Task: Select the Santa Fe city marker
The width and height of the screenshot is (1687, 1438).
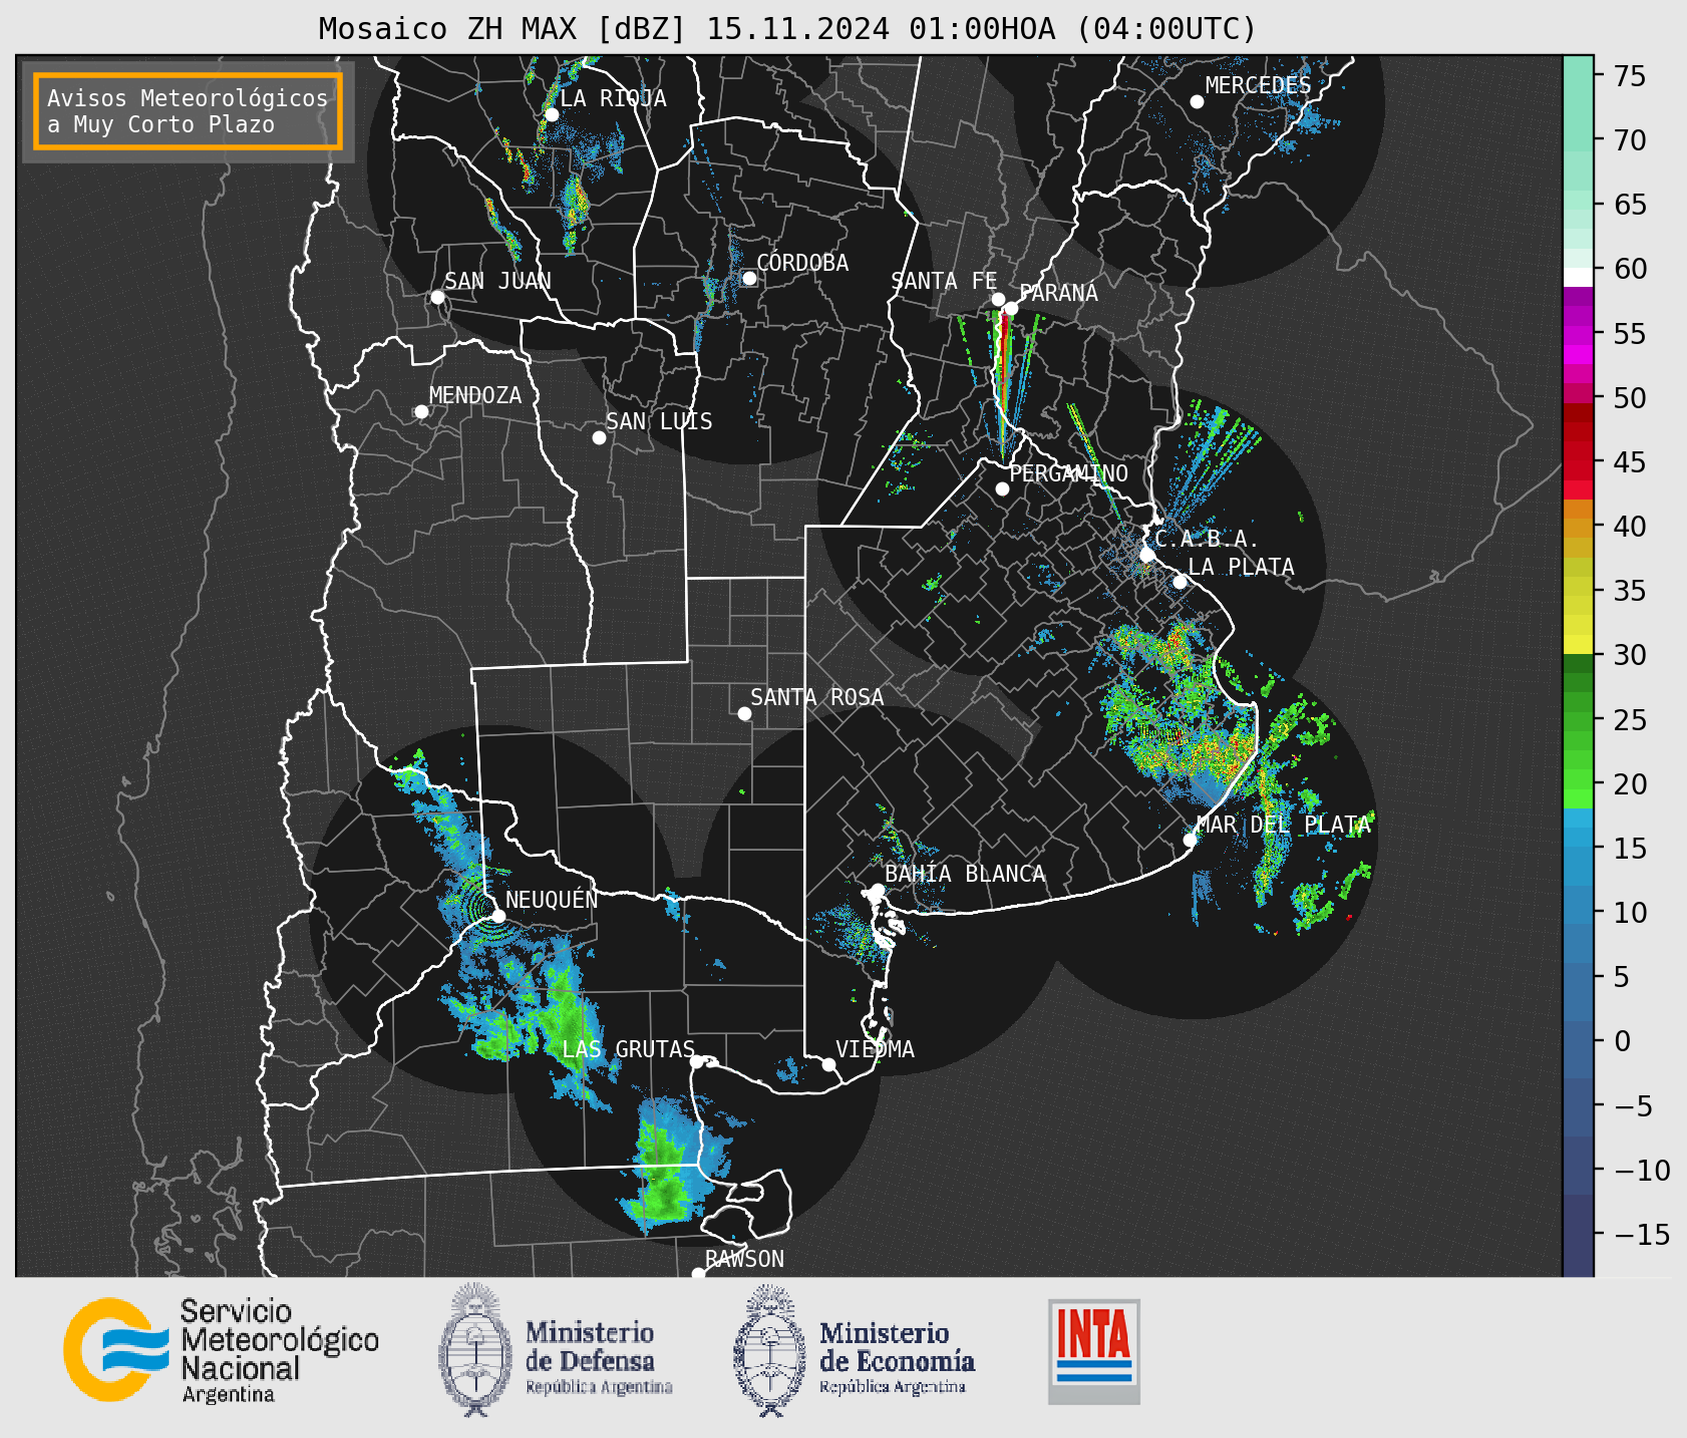Action: tap(998, 299)
